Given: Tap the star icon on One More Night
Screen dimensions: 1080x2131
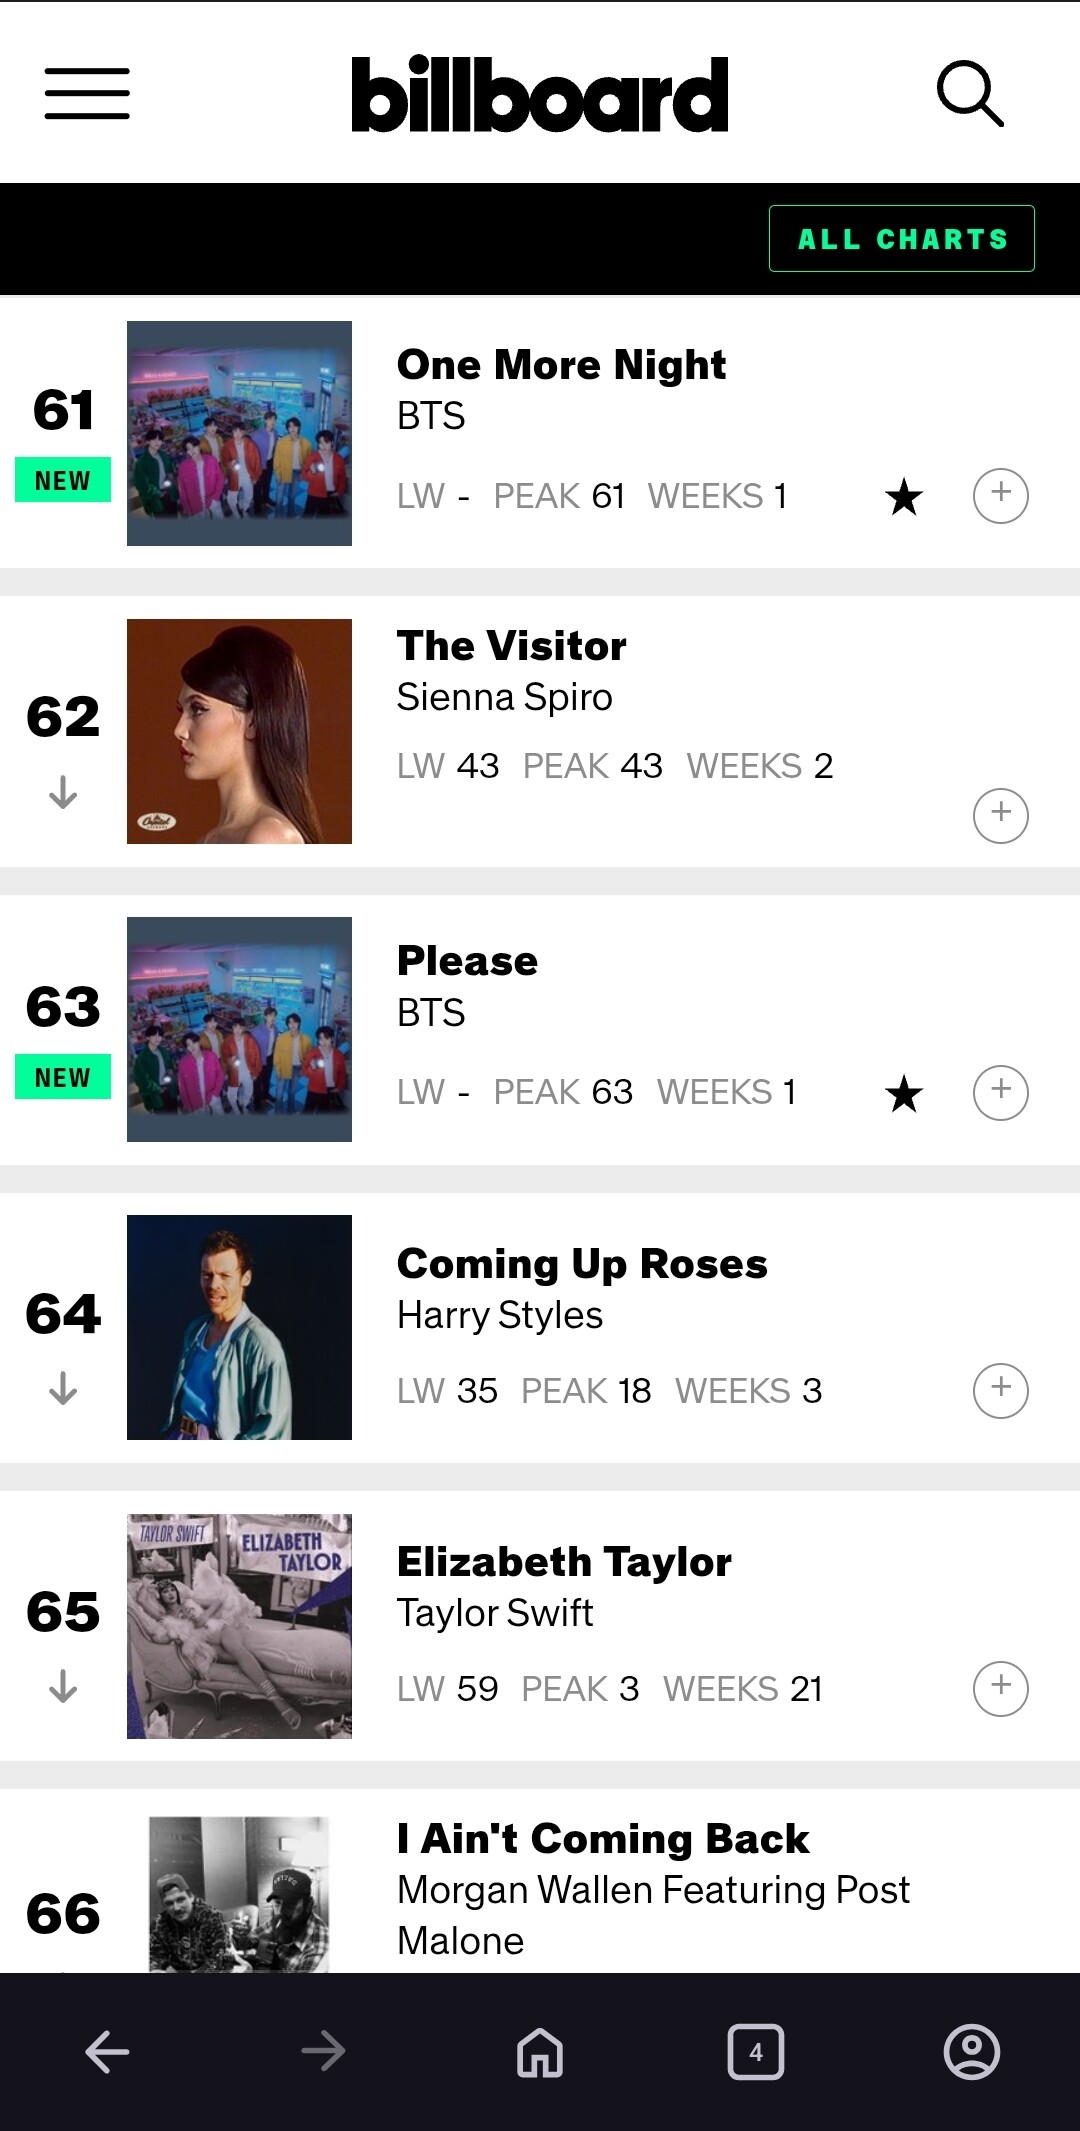Looking at the screenshot, I should coord(904,497).
